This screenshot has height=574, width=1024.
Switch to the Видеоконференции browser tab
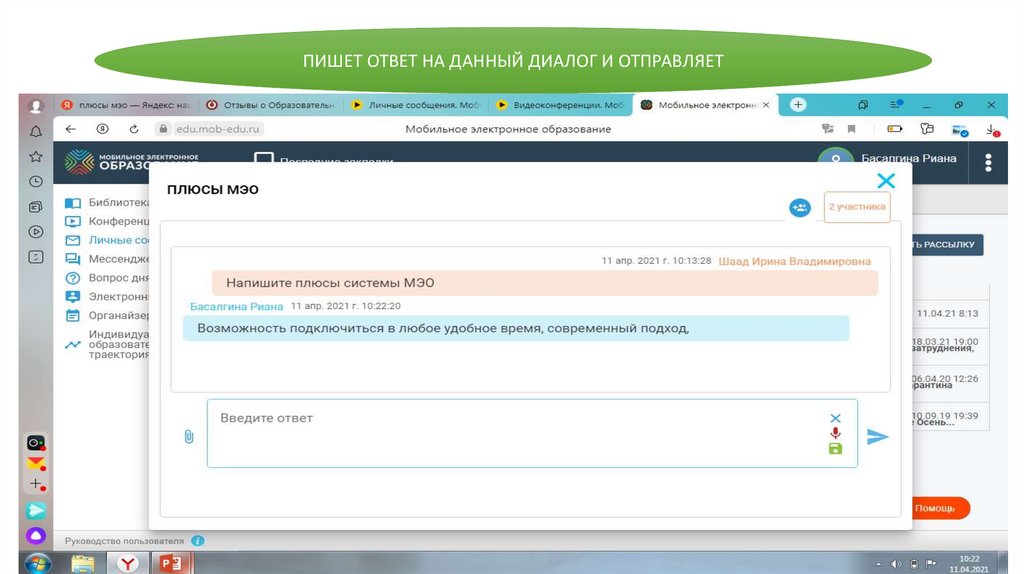tap(560, 105)
